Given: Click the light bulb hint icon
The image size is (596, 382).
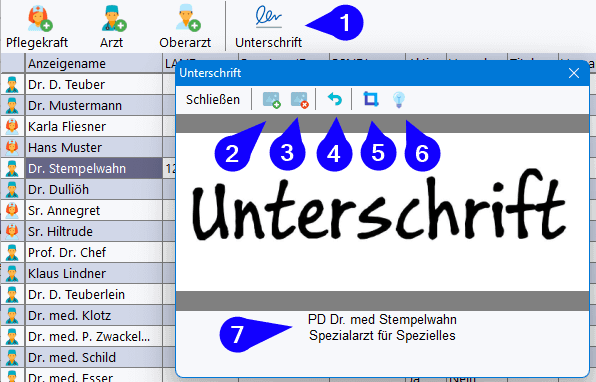Looking at the screenshot, I should pos(399,100).
